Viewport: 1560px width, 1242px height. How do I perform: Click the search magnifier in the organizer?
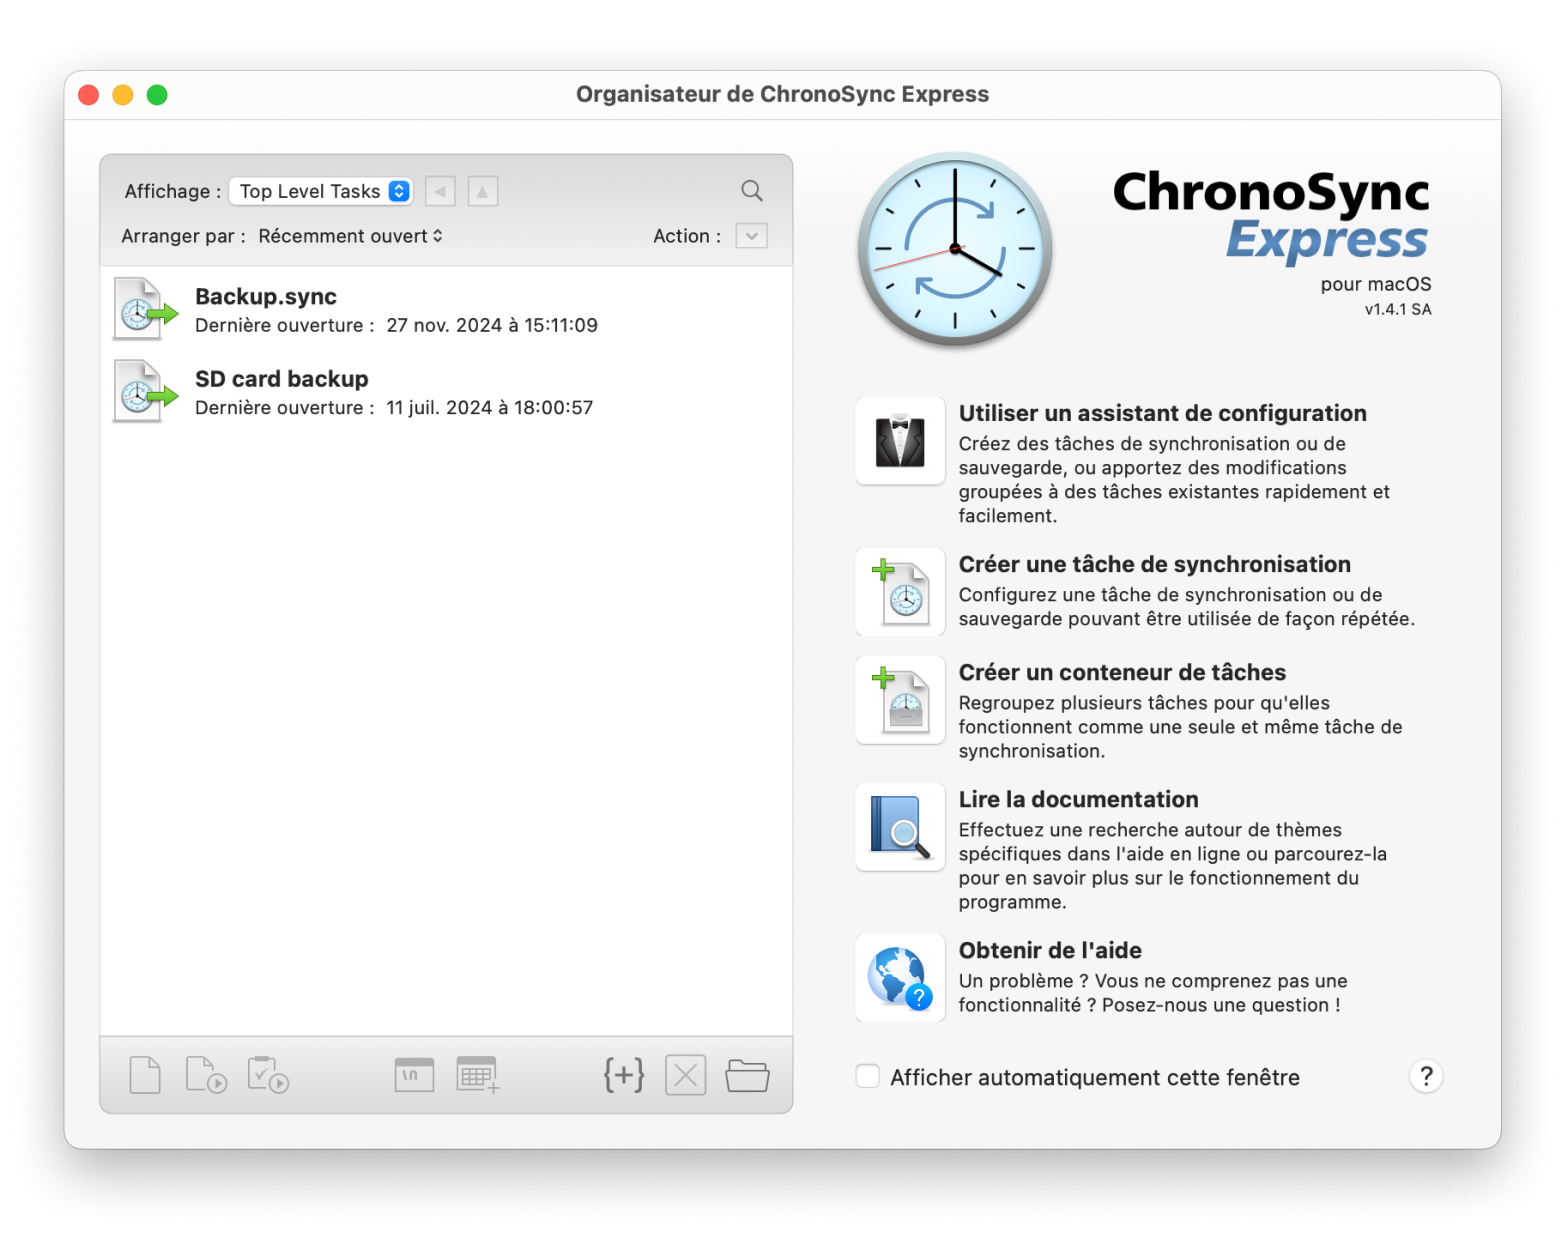click(752, 191)
